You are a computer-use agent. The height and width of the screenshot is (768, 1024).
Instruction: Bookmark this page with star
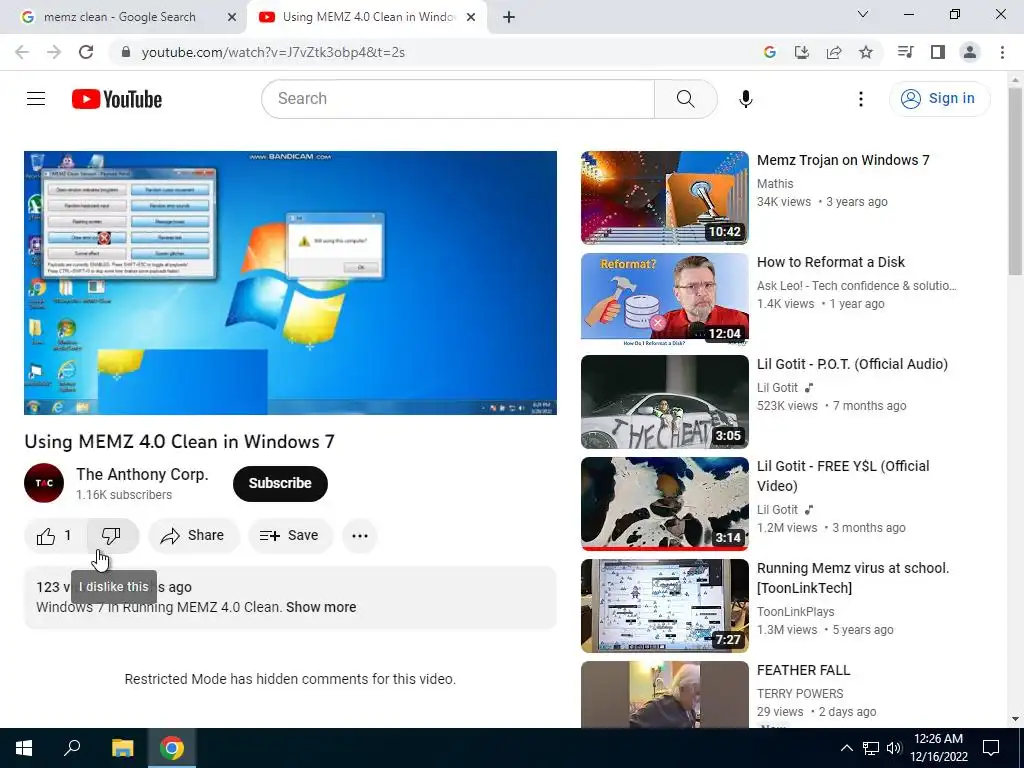pos(866,52)
